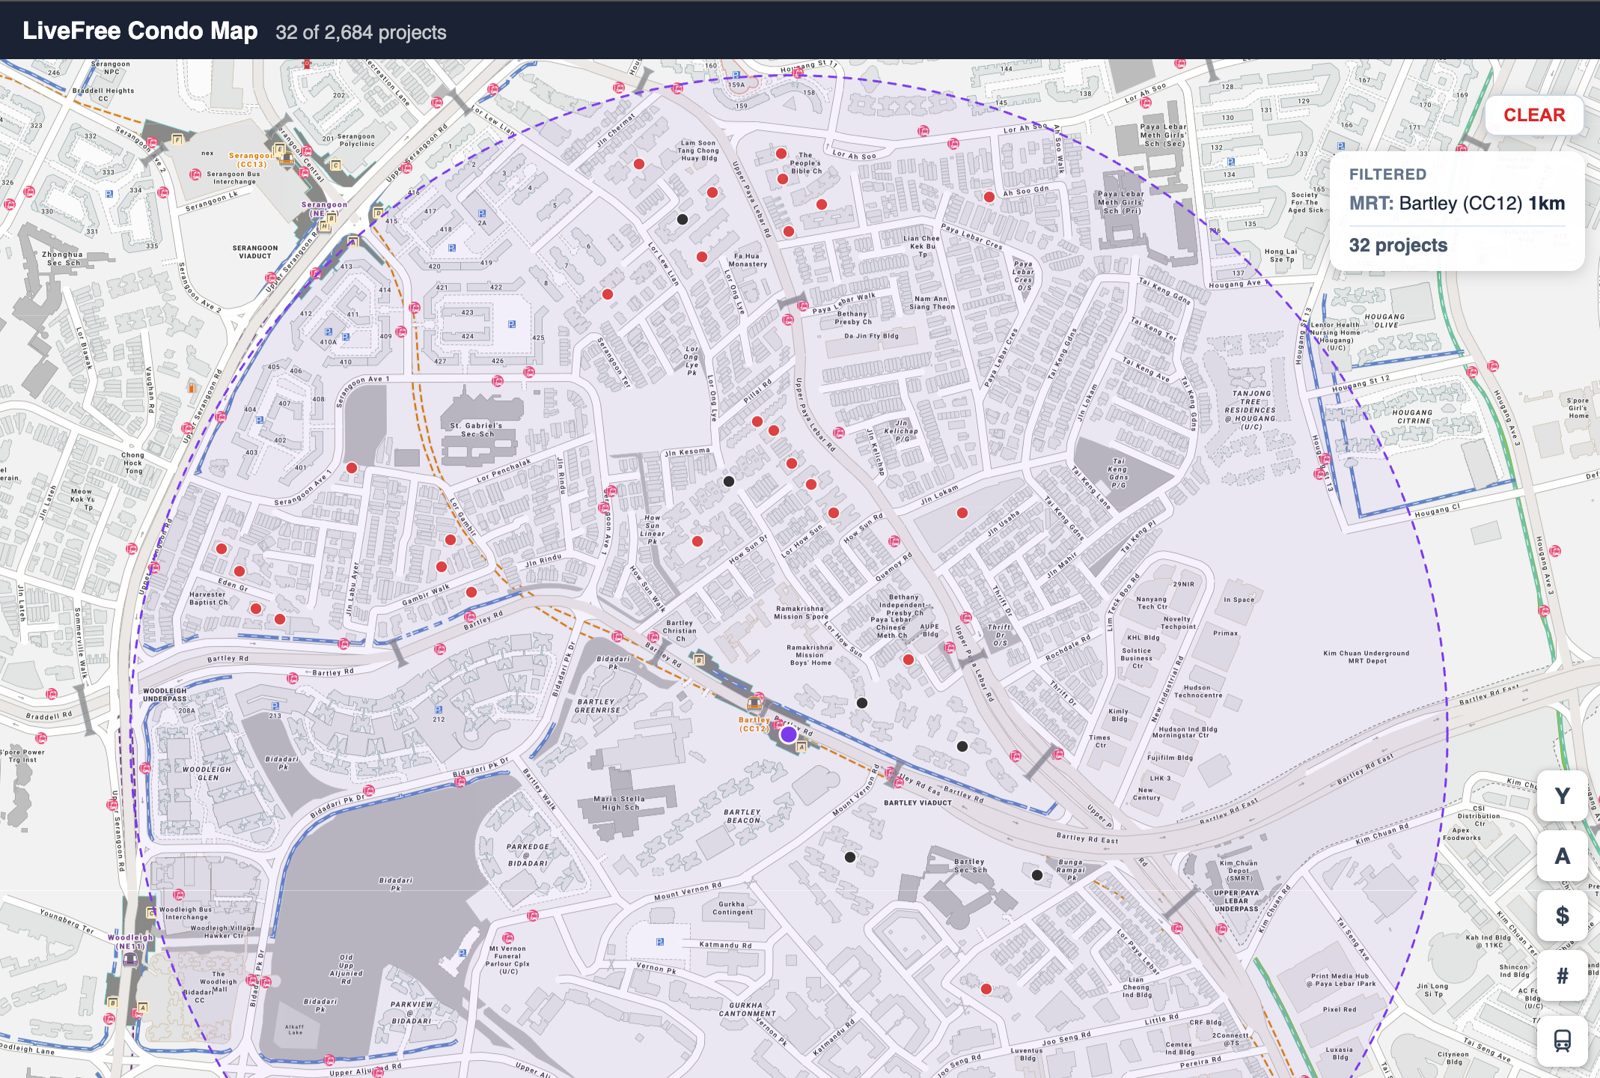Click the LiveFree Condo Map title
Viewport: 1600px width, 1078px height.
point(140,31)
